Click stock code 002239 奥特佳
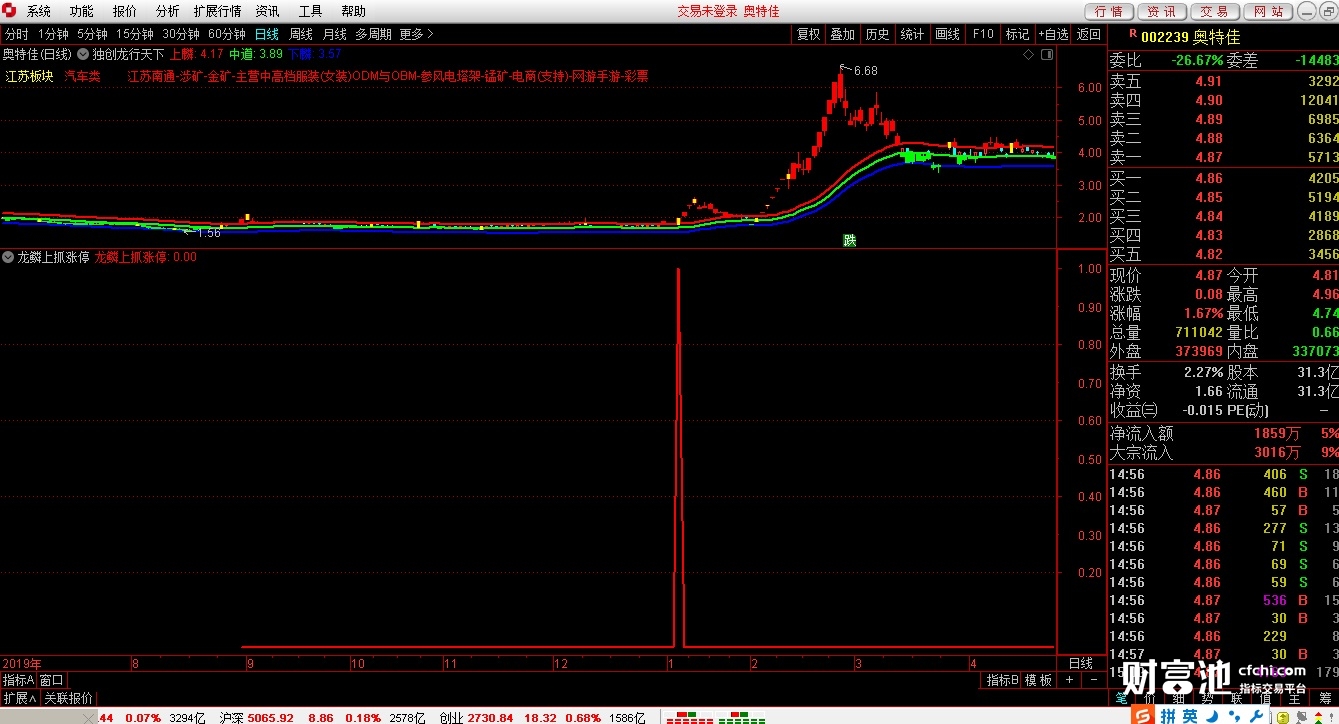This screenshot has width=1339, height=724. tap(1190, 36)
